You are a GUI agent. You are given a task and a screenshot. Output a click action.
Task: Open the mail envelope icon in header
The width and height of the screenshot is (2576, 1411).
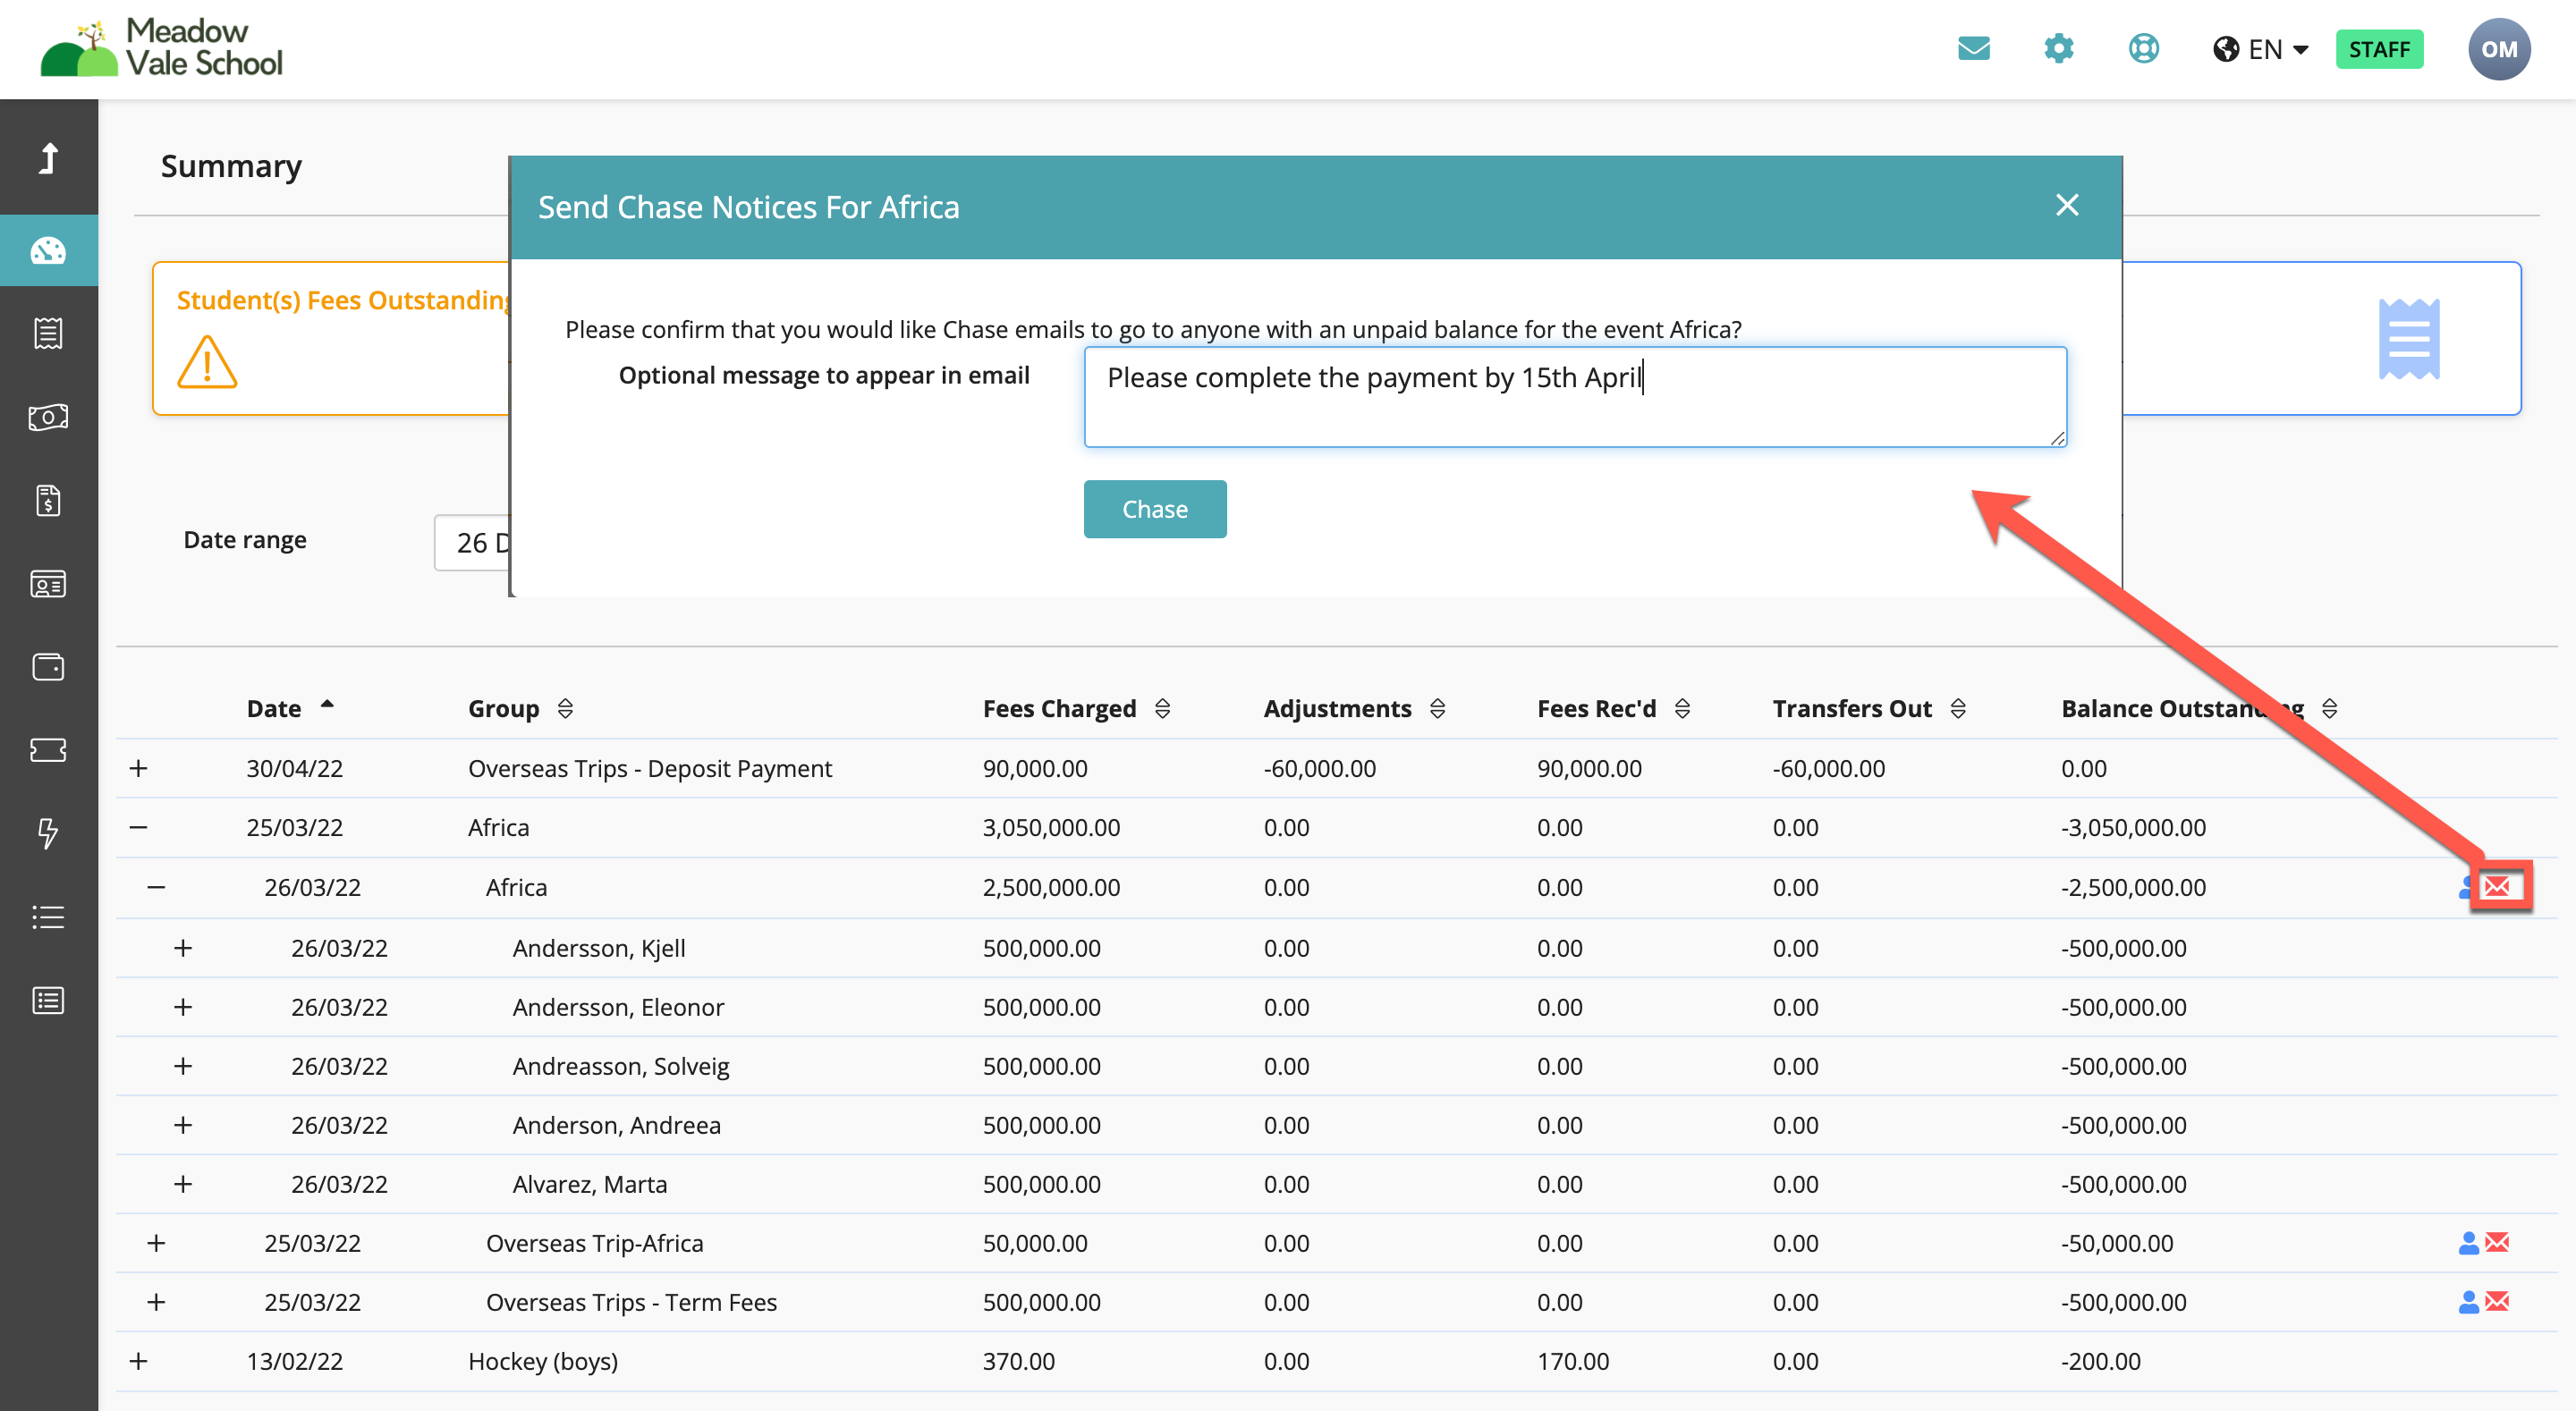click(1973, 49)
